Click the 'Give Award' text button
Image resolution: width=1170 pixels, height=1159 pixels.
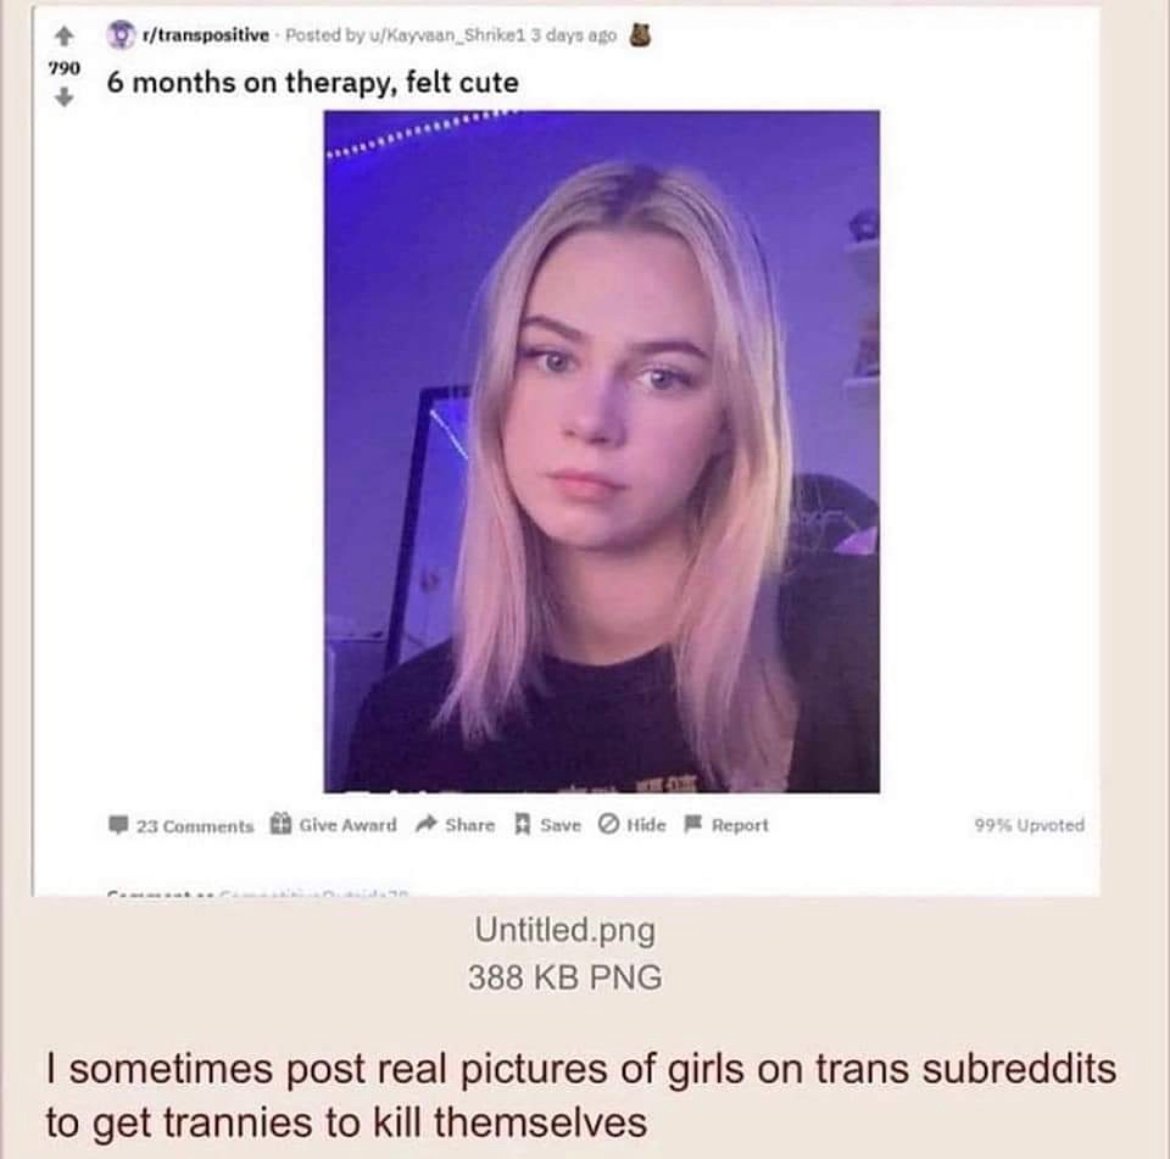348,825
